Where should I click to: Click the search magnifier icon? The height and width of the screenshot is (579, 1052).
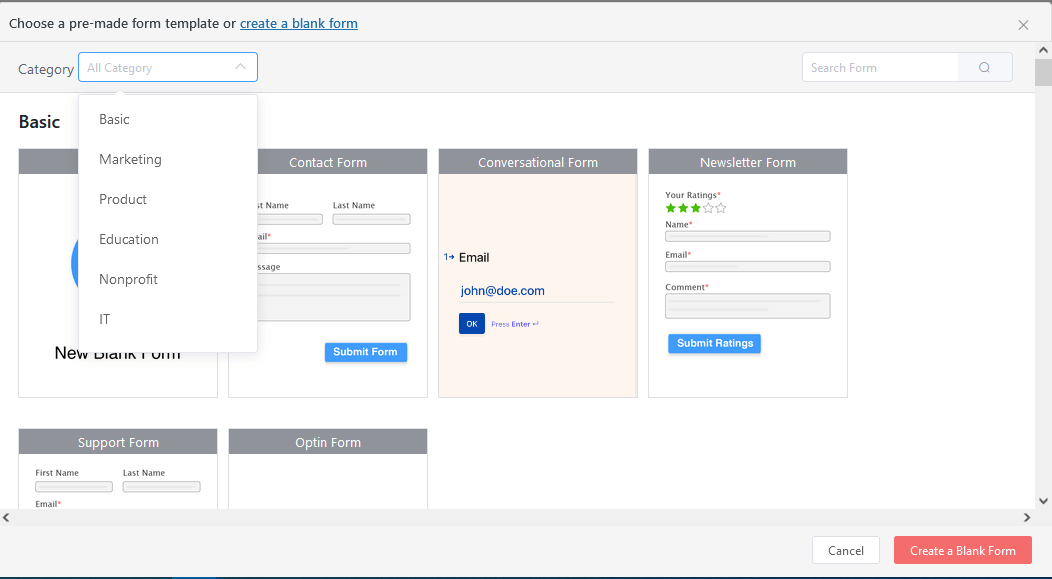pyautogui.click(x=984, y=68)
